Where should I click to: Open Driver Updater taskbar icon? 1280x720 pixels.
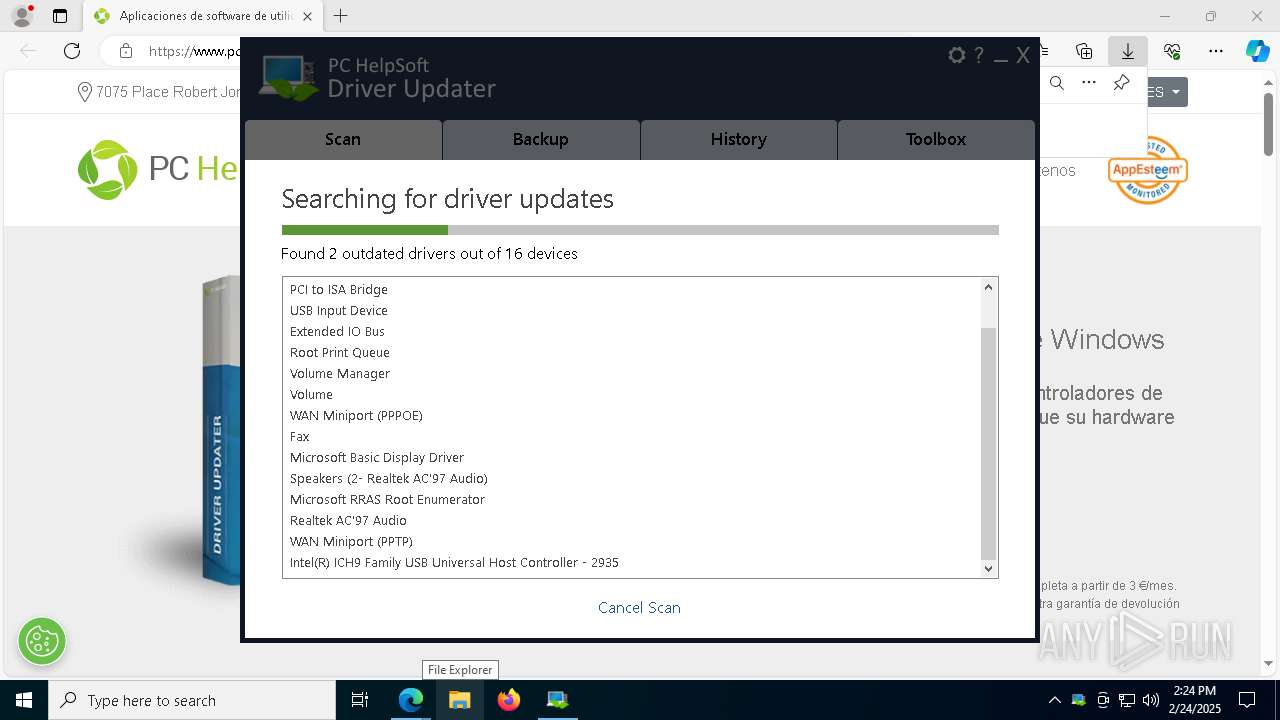click(x=558, y=700)
